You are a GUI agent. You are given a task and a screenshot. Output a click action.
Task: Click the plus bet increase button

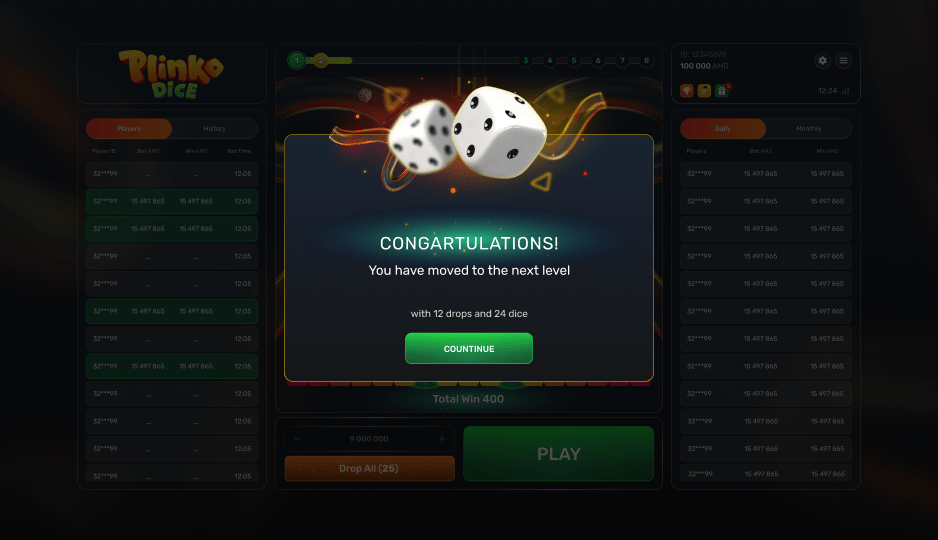[441, 439]
